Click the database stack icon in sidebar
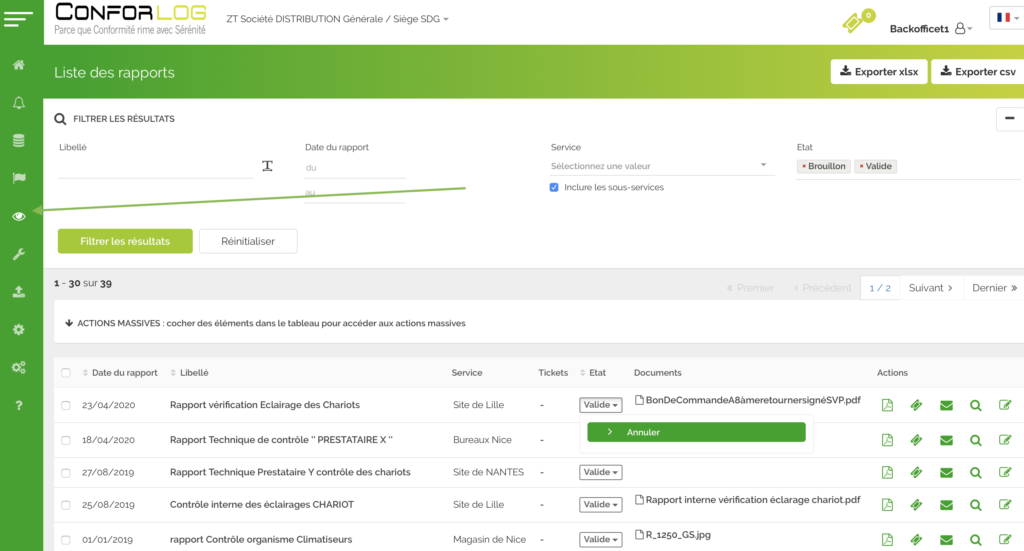 [18, 141]
